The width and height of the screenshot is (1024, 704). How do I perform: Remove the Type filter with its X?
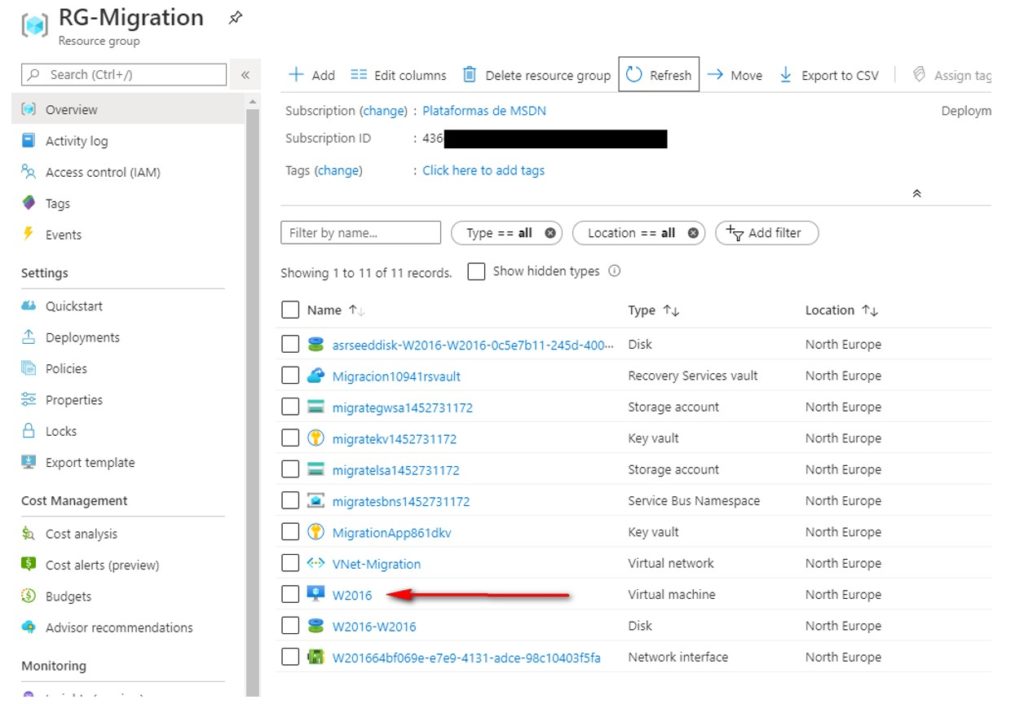click(x=551, y=233)
